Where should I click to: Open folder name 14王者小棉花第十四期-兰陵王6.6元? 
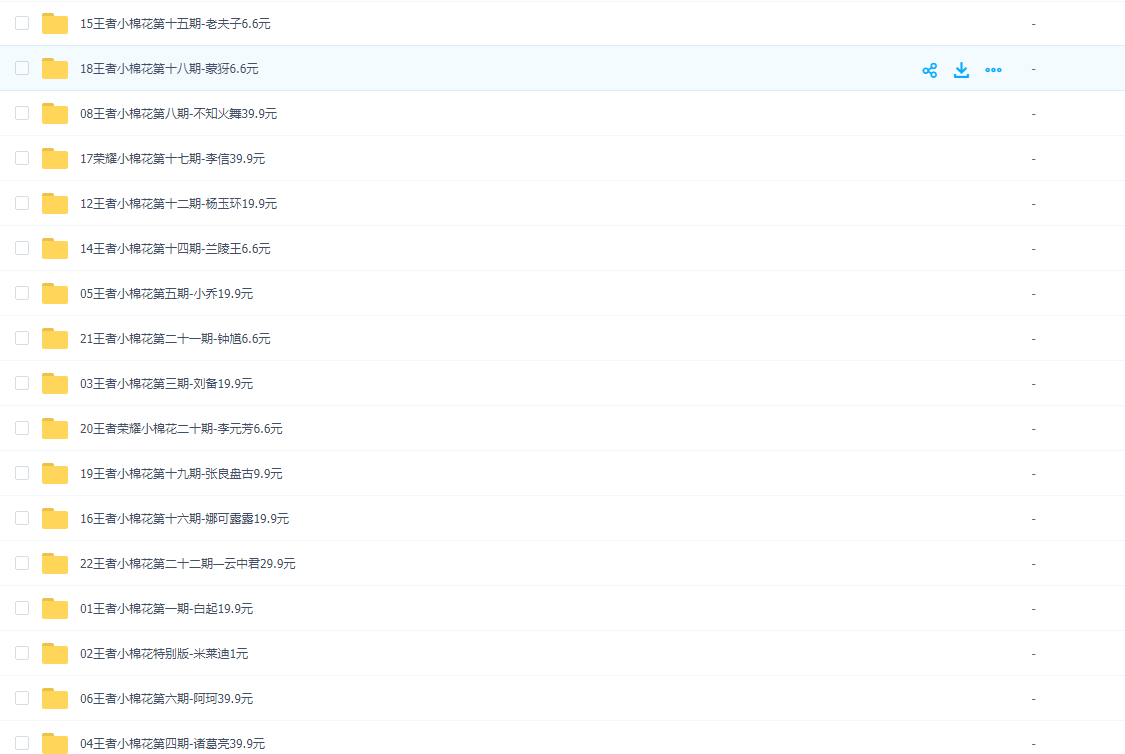point(175,248)
